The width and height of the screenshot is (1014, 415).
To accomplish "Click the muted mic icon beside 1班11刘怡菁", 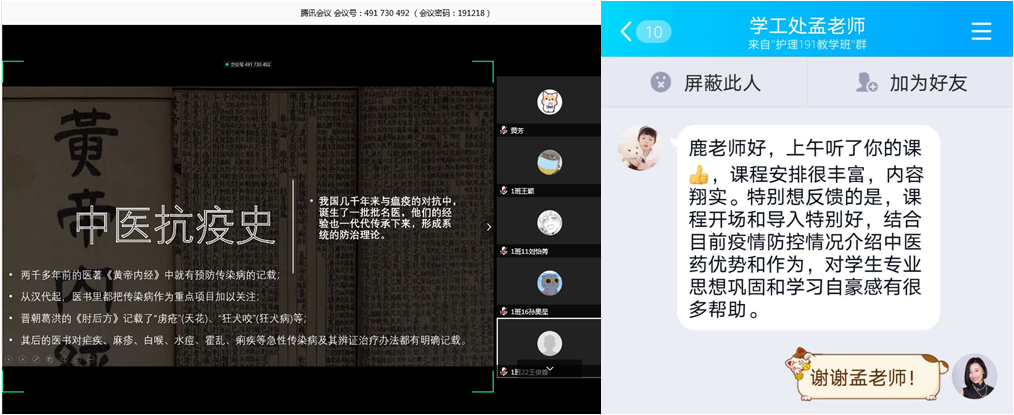I will click(504, 251).
